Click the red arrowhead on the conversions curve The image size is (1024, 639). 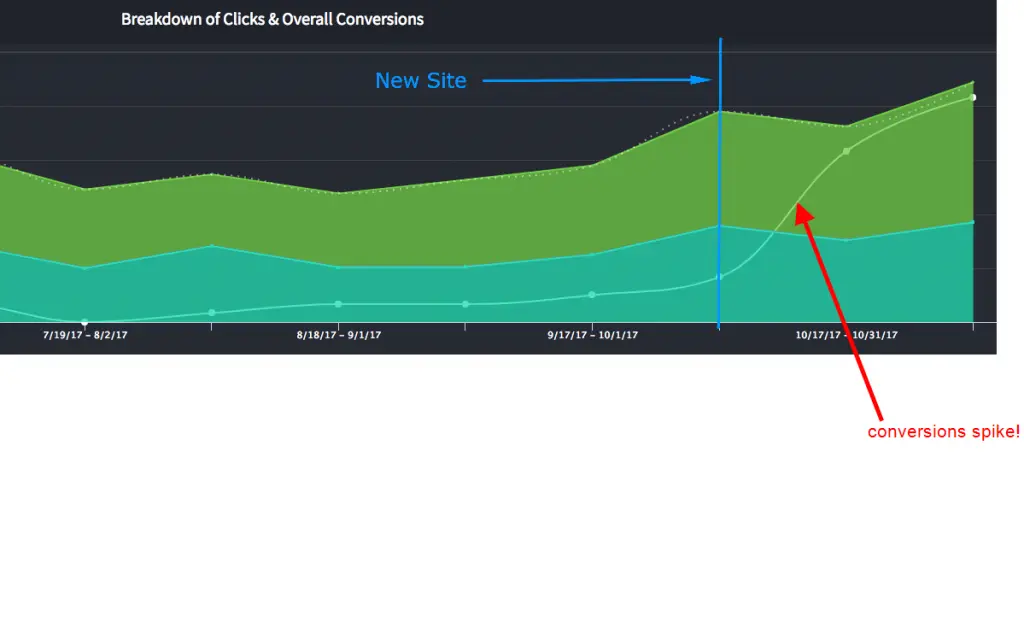(x=804, y=214)
